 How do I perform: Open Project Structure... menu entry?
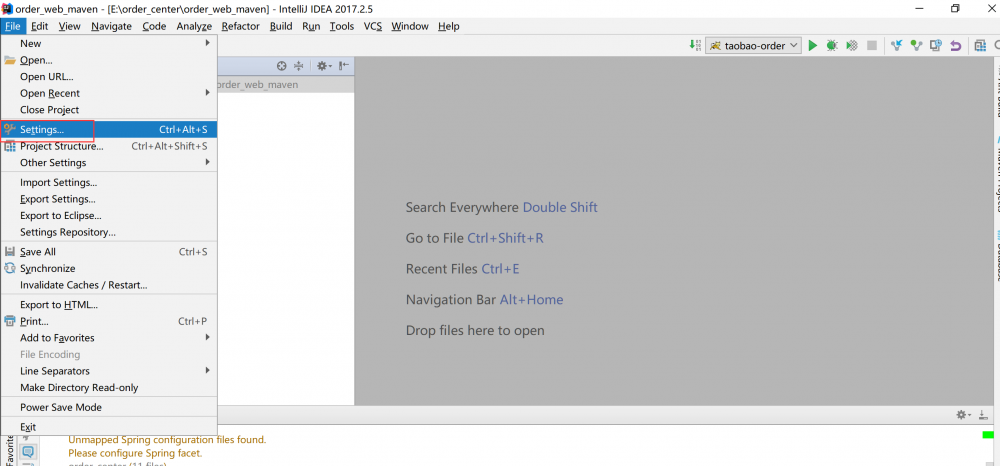pos(109,146)
